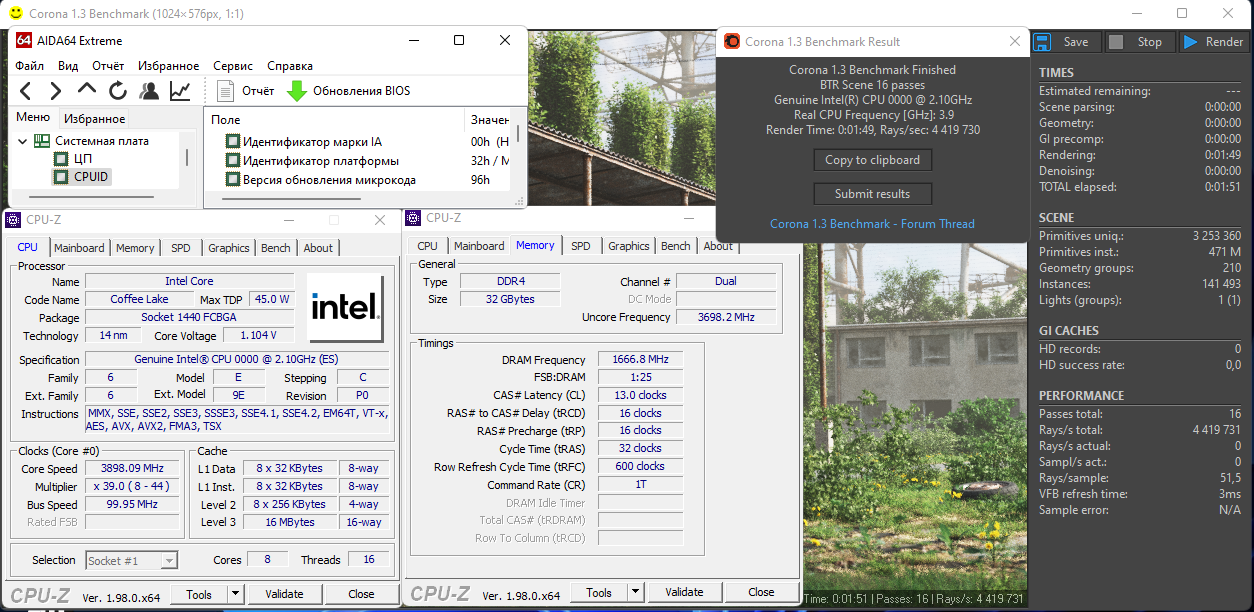Click the graph icon in AIDA64 toolbar
1254x612 pixels.
click(x=180, y=91)
